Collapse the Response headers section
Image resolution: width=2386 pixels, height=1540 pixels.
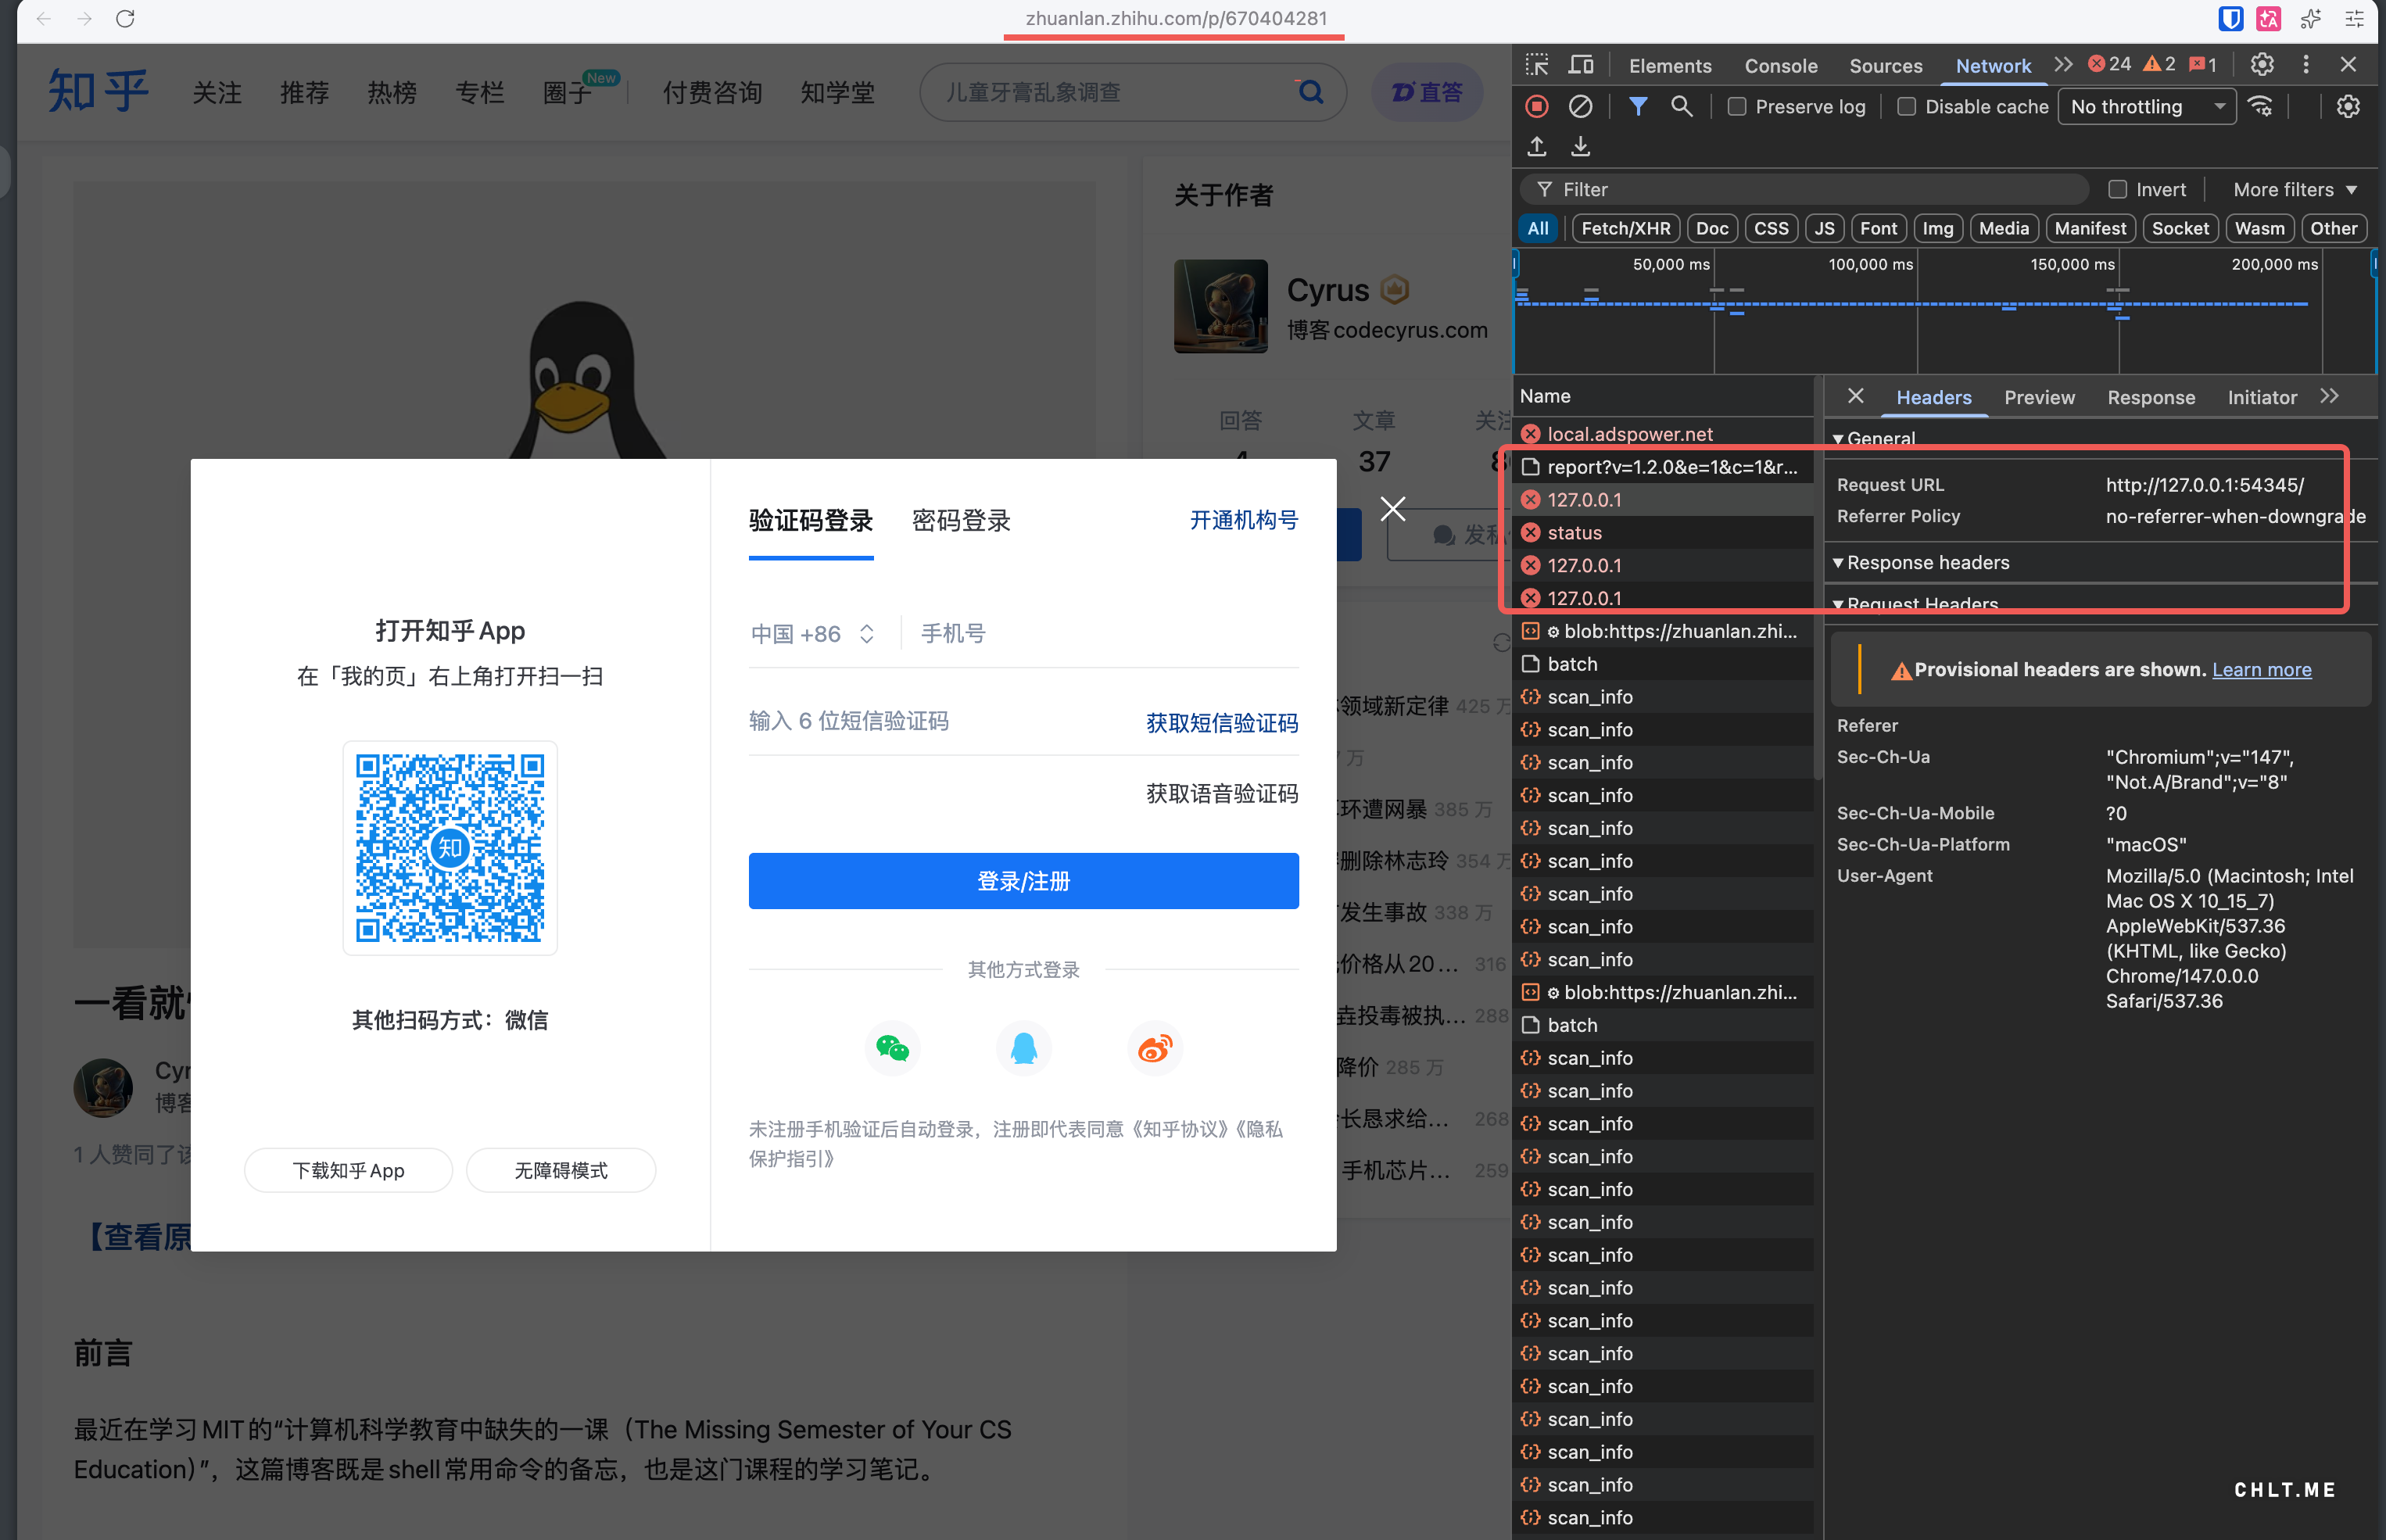click(1921, 563)
